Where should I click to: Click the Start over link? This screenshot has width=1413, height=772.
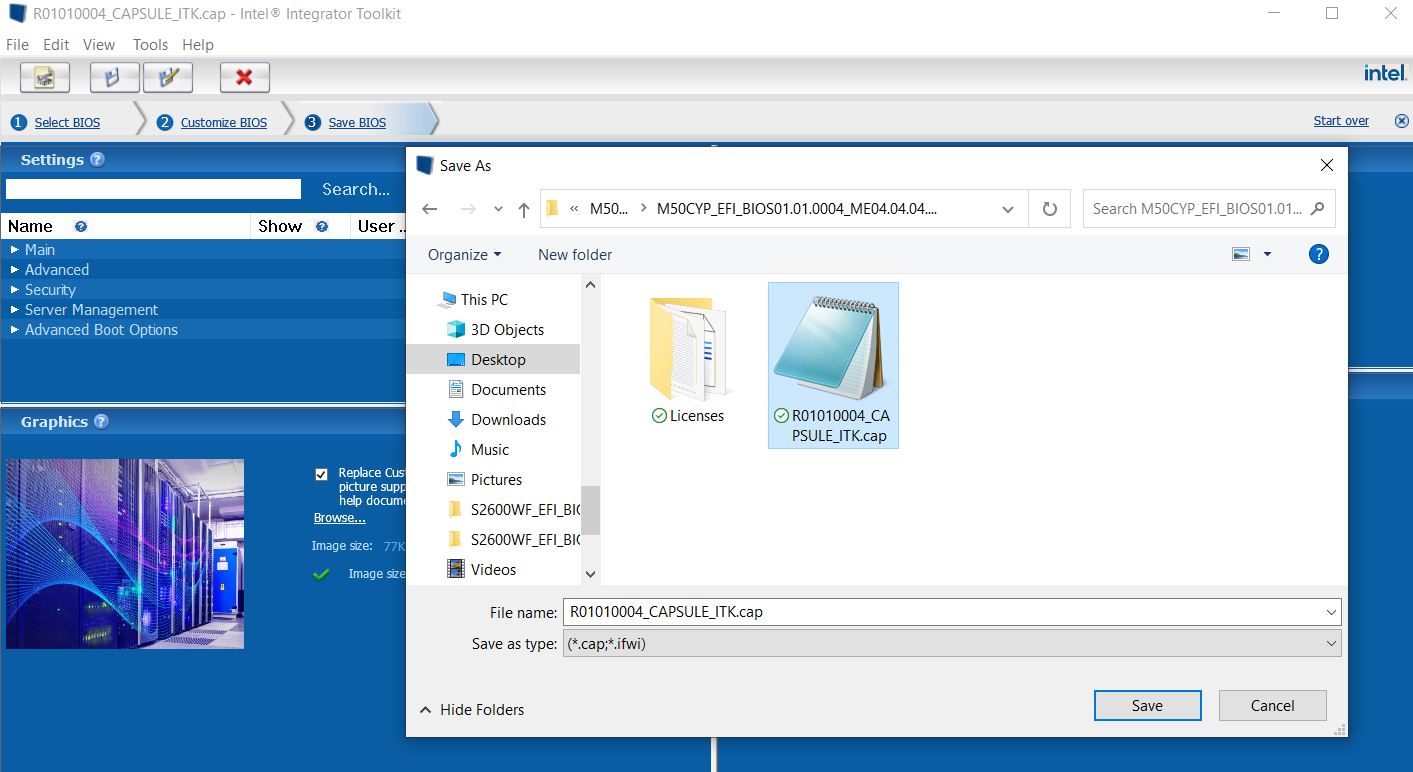[x=1340, y=121]
